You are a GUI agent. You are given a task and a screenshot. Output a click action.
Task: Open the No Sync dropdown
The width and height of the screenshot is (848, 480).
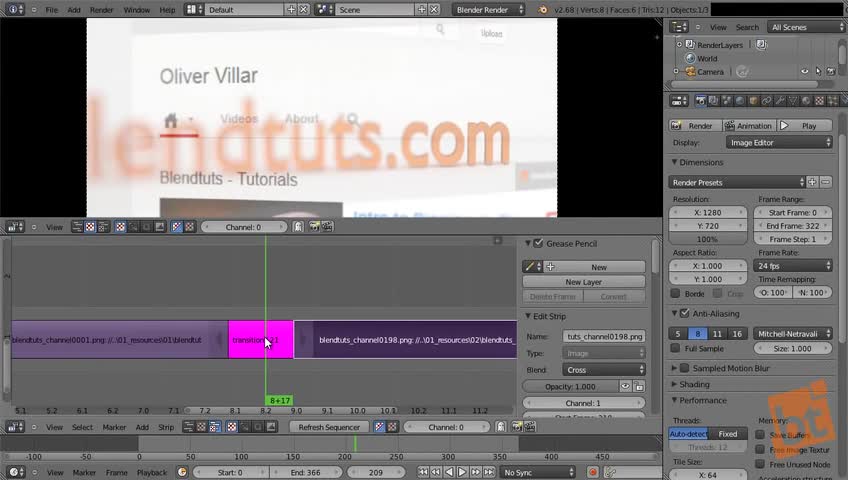click(538, 472)
